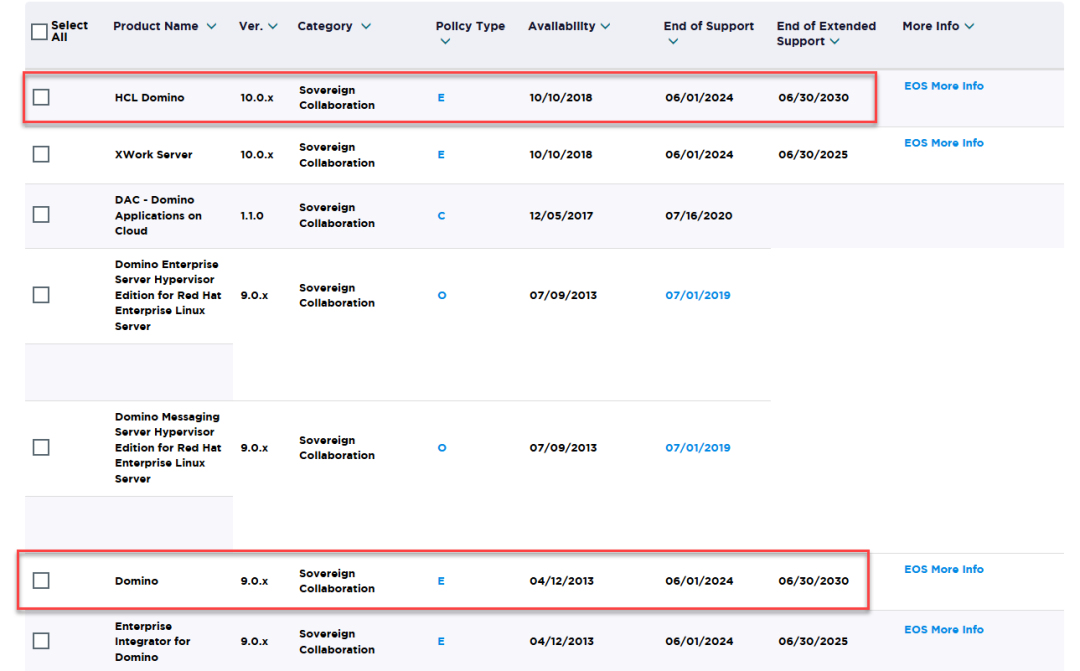Open the Ver. column sort dropdown
The width and height of the screenshot is (1080, 671).
[273, 26]
